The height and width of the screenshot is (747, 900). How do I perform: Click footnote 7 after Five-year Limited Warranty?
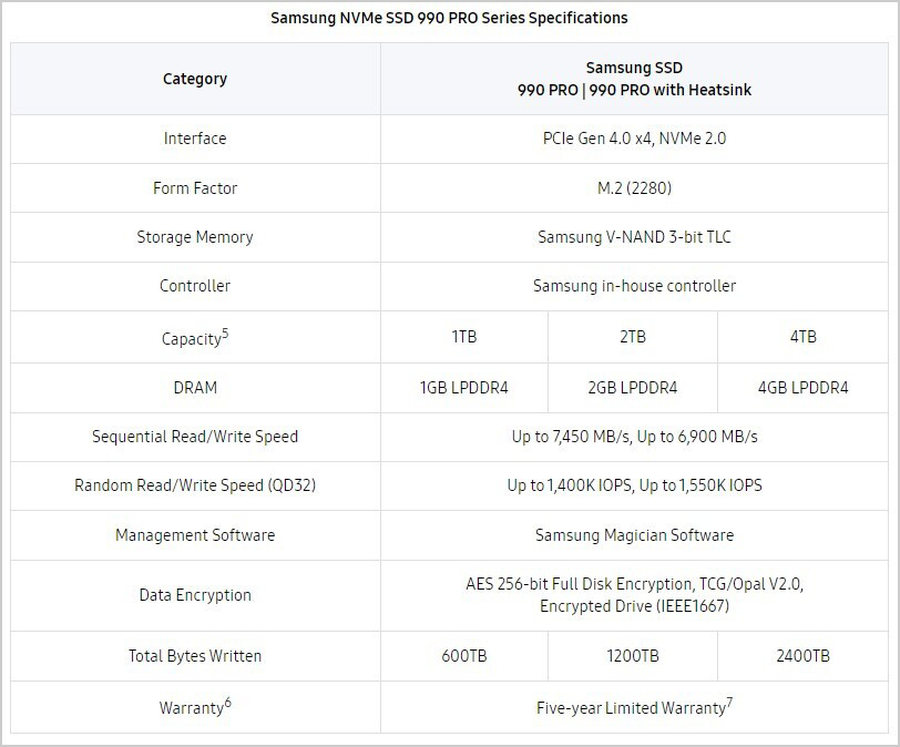729,702
